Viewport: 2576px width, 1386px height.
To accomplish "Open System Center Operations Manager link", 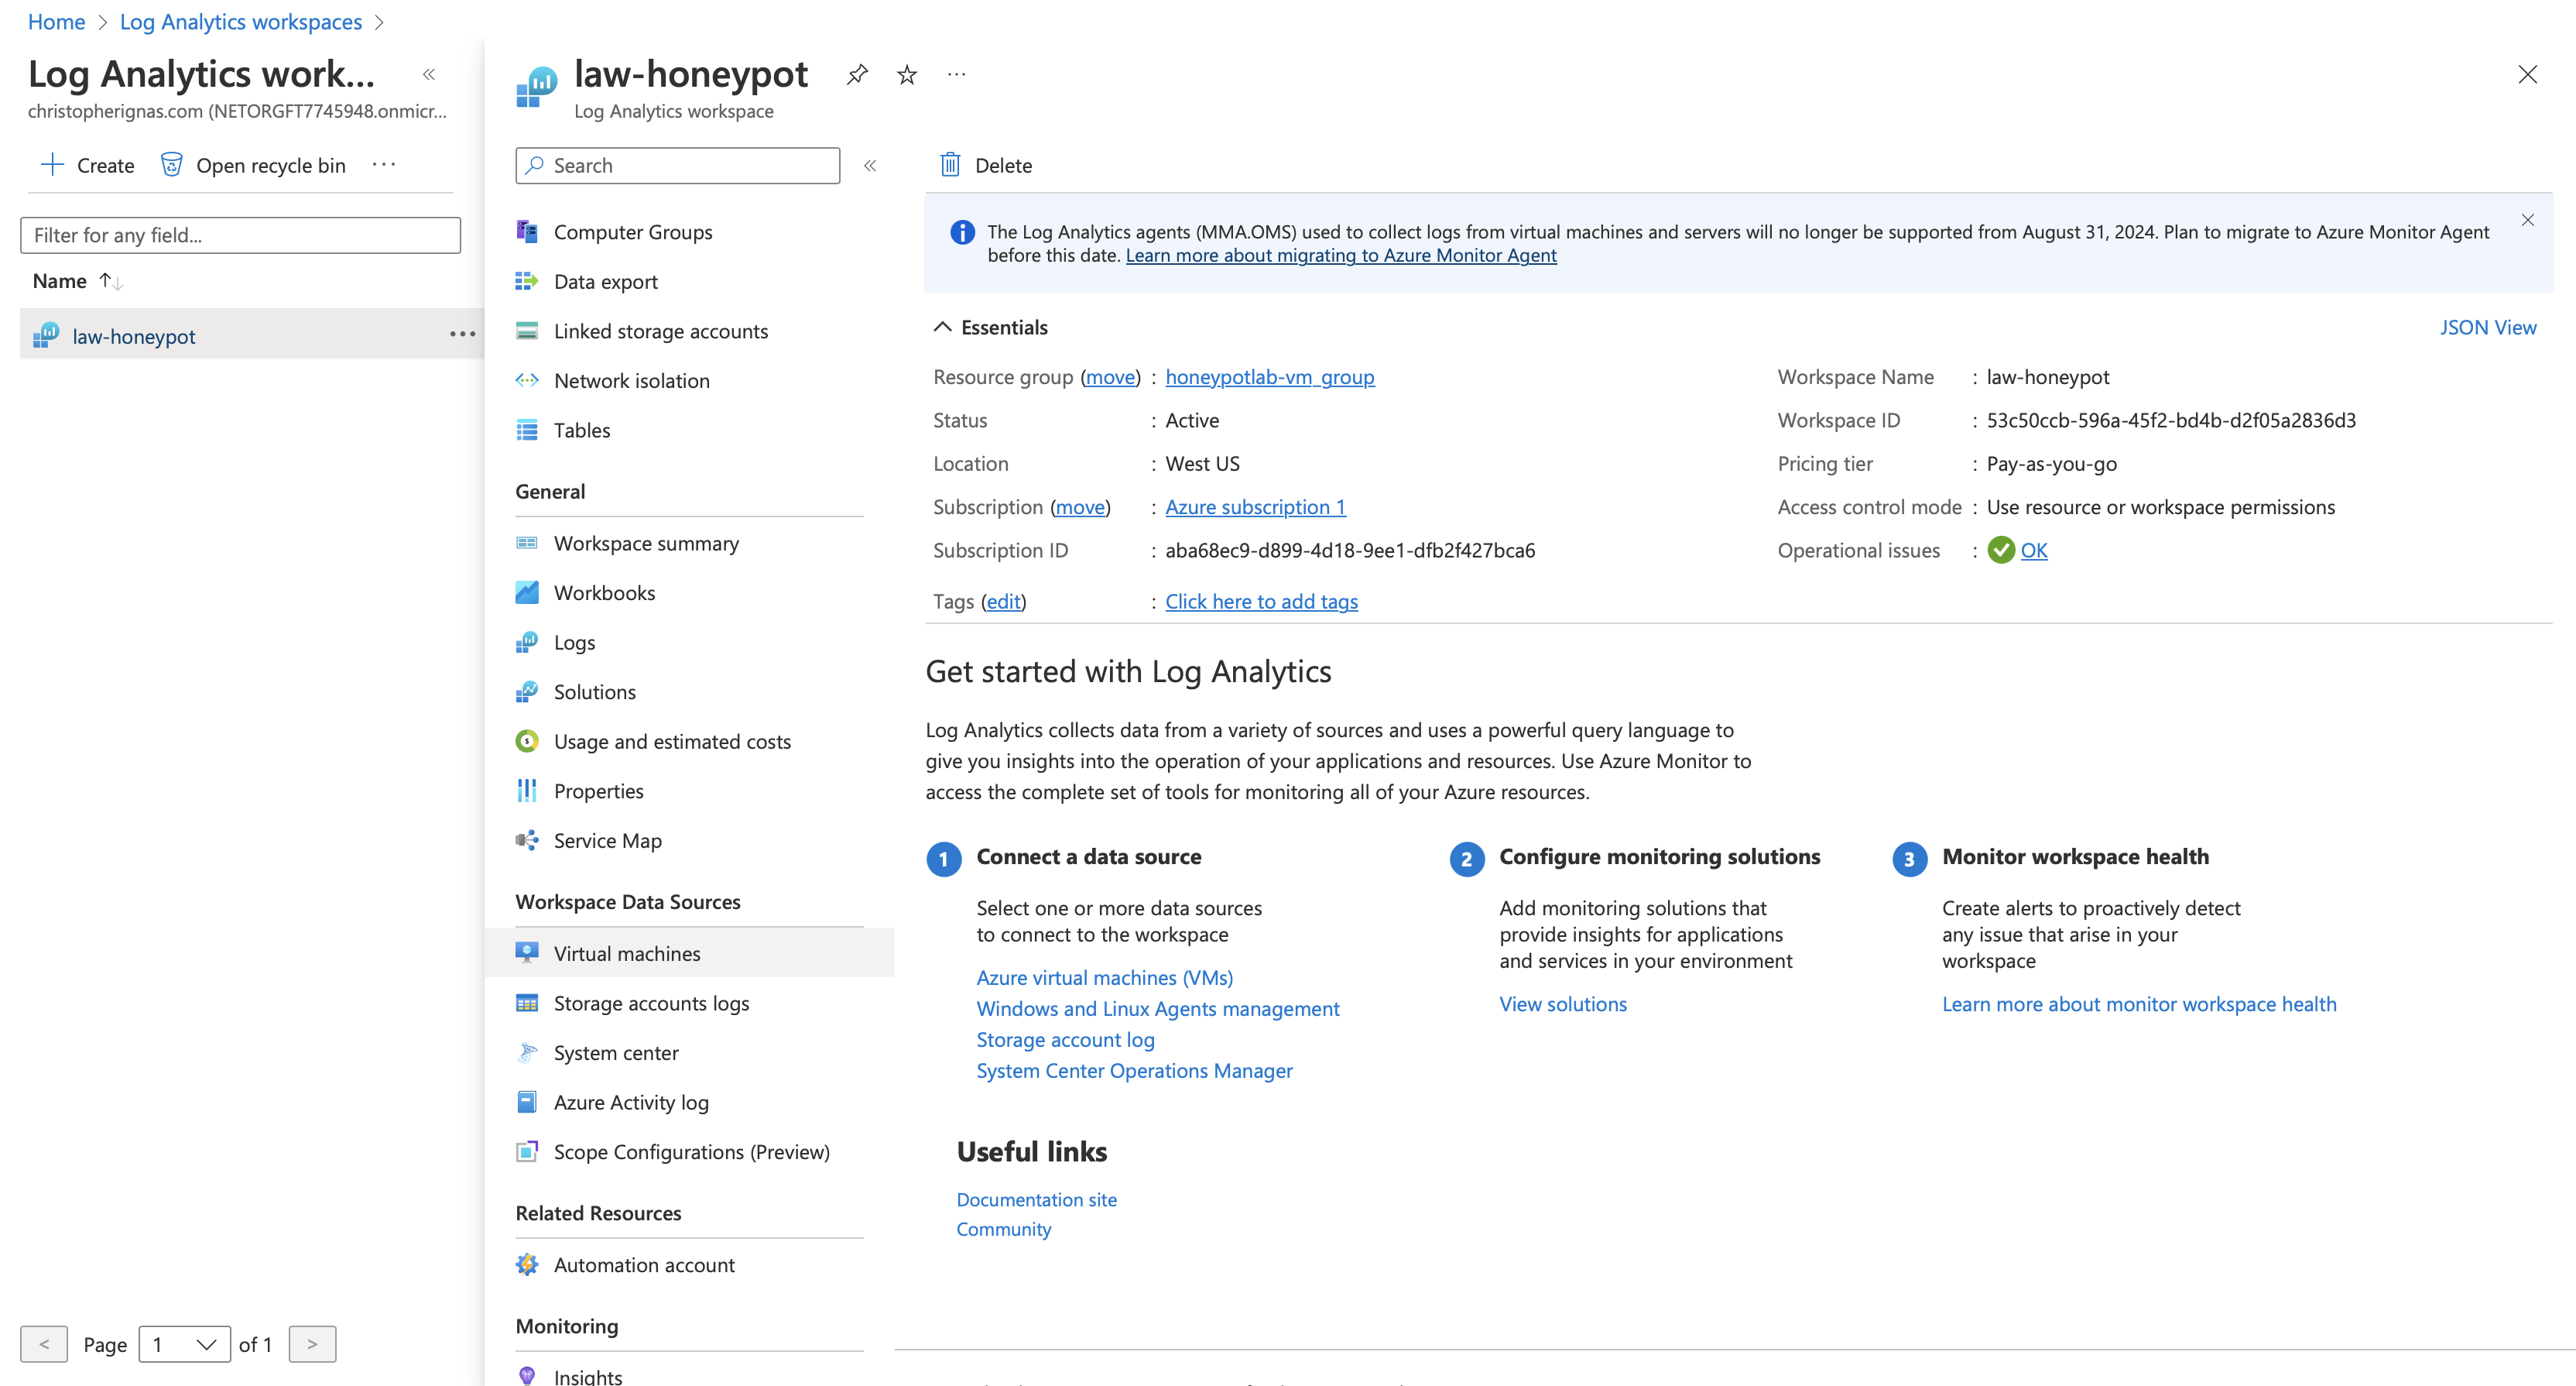I will click(1135, 1070).
